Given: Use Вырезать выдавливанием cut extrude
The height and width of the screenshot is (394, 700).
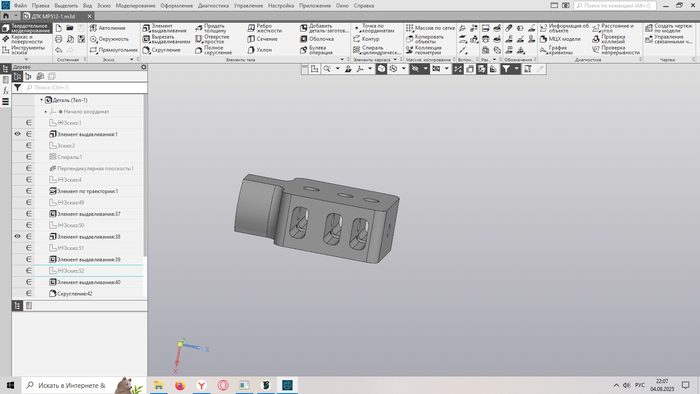Looking at the screenshot, I should 166,39.
